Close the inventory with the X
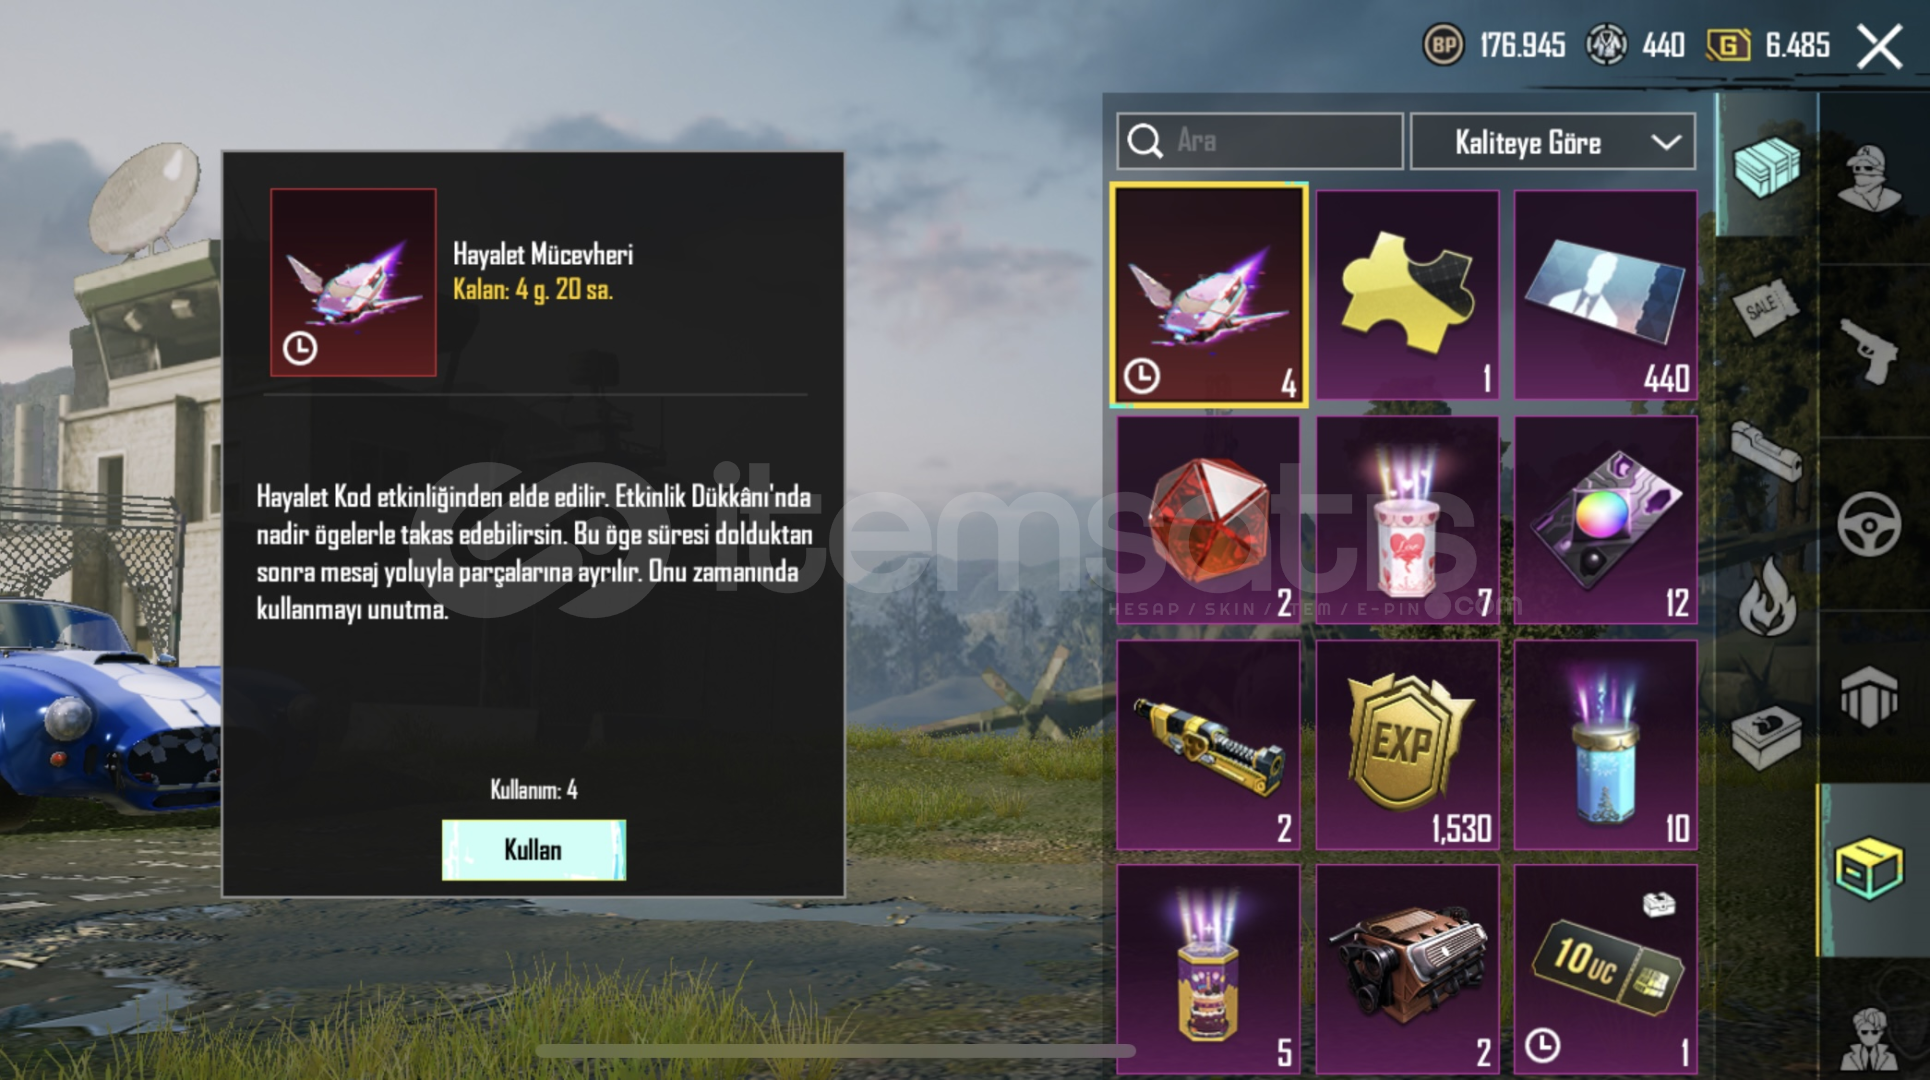This screenshot has width=1930, height=1080. click(x=1880, y=46)
